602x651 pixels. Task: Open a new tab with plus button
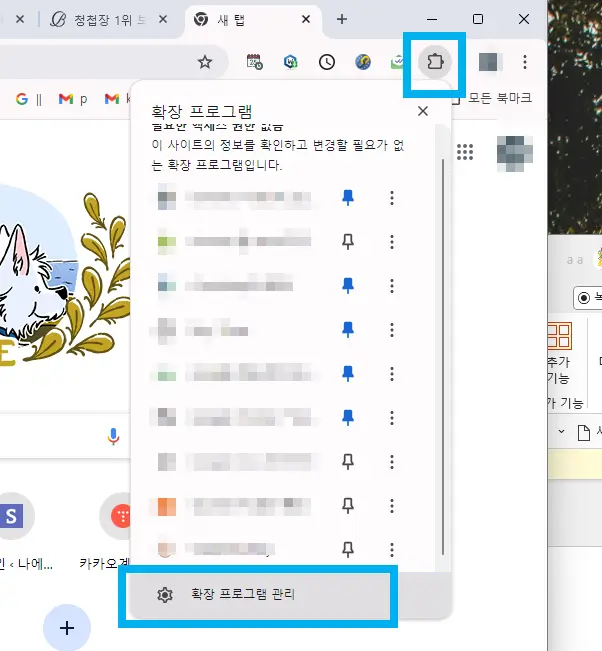342,19
